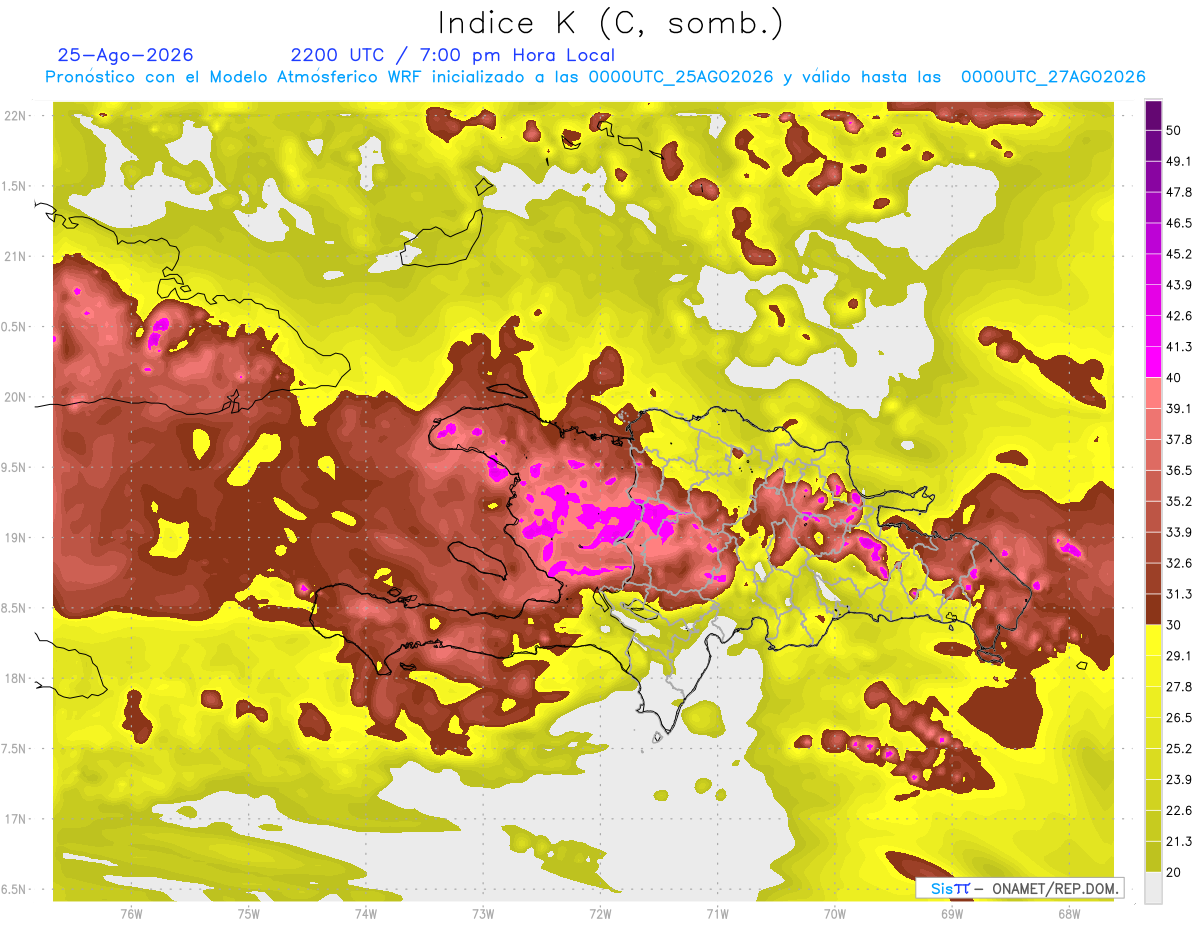Select the date text "25-Ago-2026"
Viewport: 1200px width, 927px height.
pyautogui.click(x=125, y=55)
